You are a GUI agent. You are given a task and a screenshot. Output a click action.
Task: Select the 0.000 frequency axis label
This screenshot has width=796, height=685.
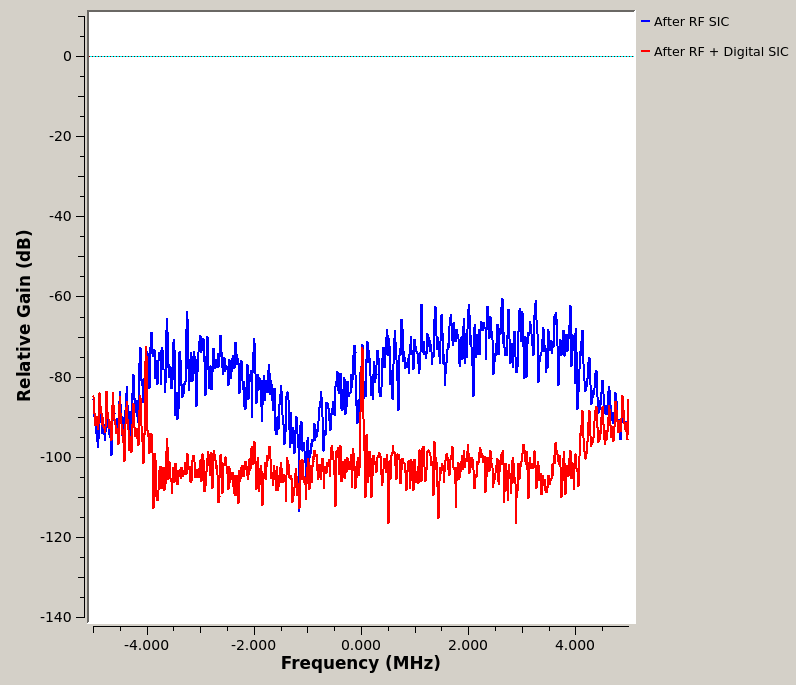coord(361,645)
